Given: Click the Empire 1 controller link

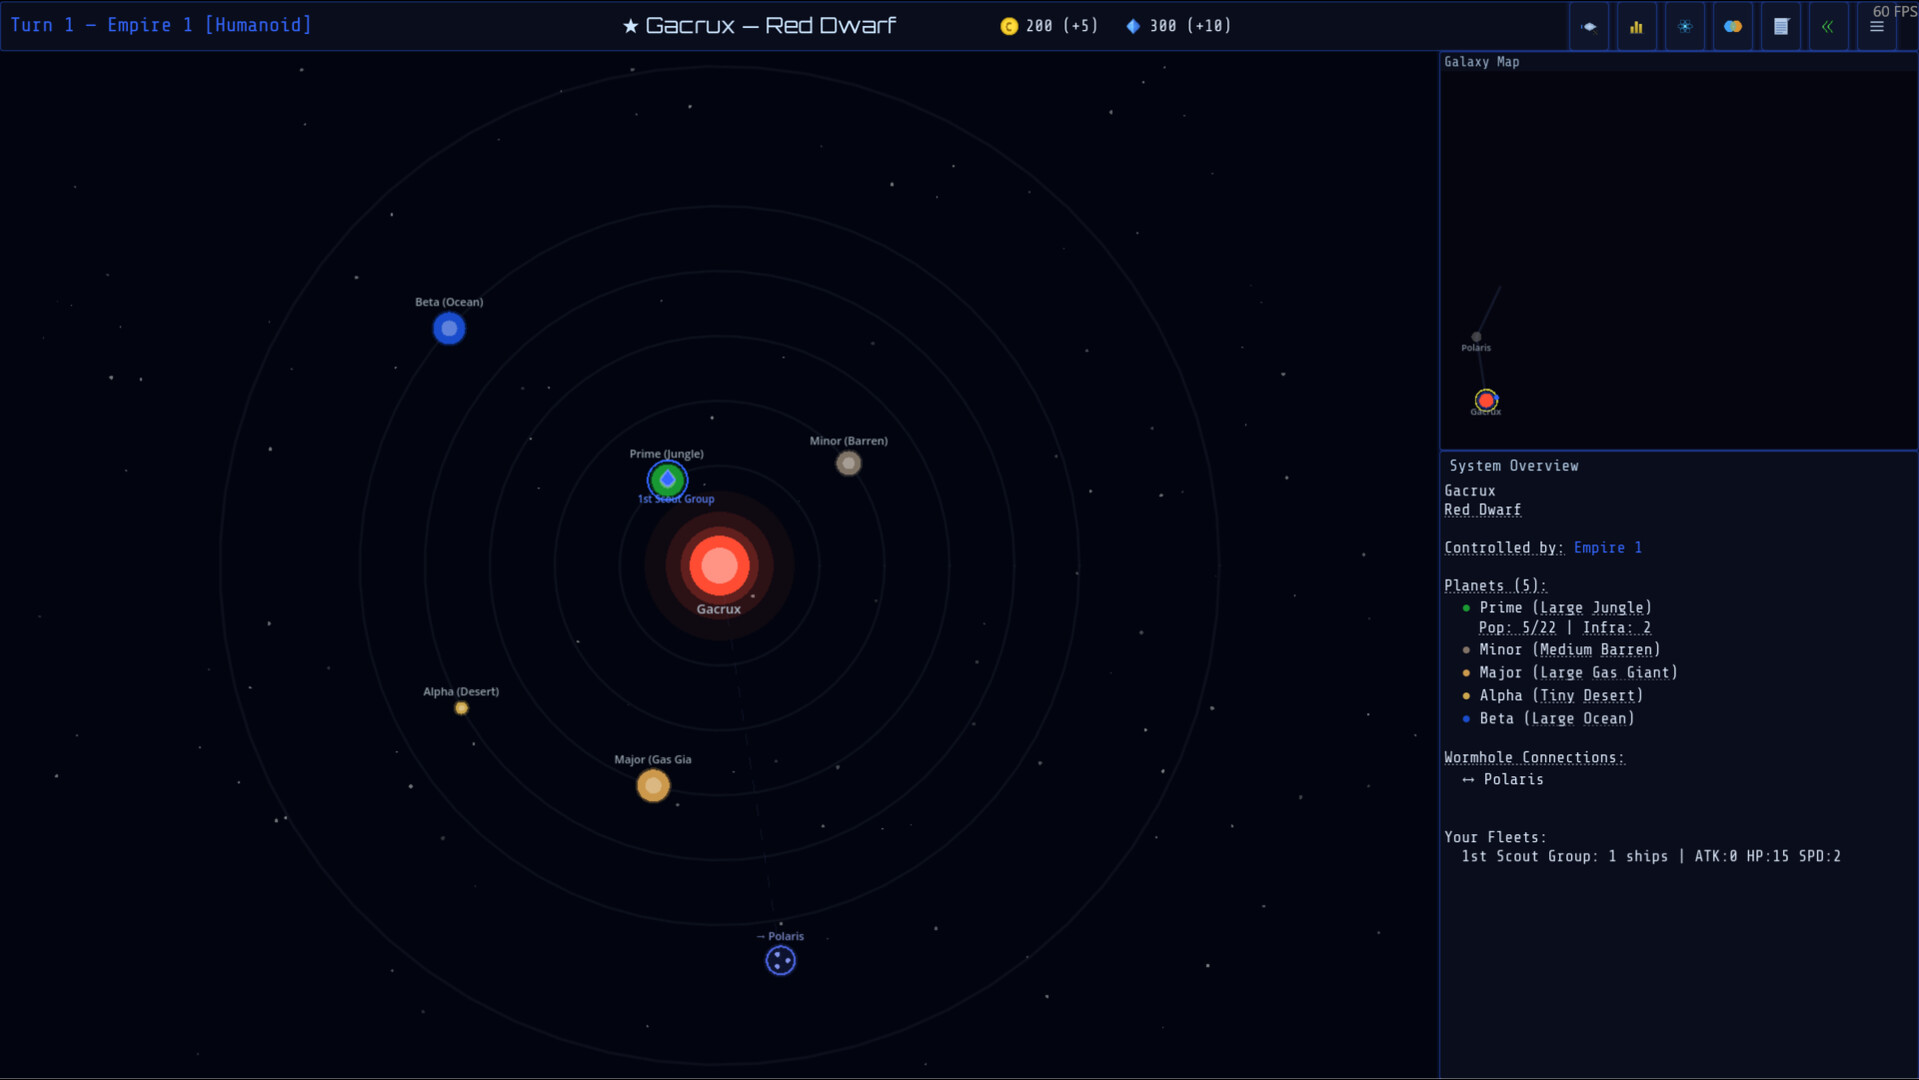Looking at the screenshot, I should [x=1607, y=548].
